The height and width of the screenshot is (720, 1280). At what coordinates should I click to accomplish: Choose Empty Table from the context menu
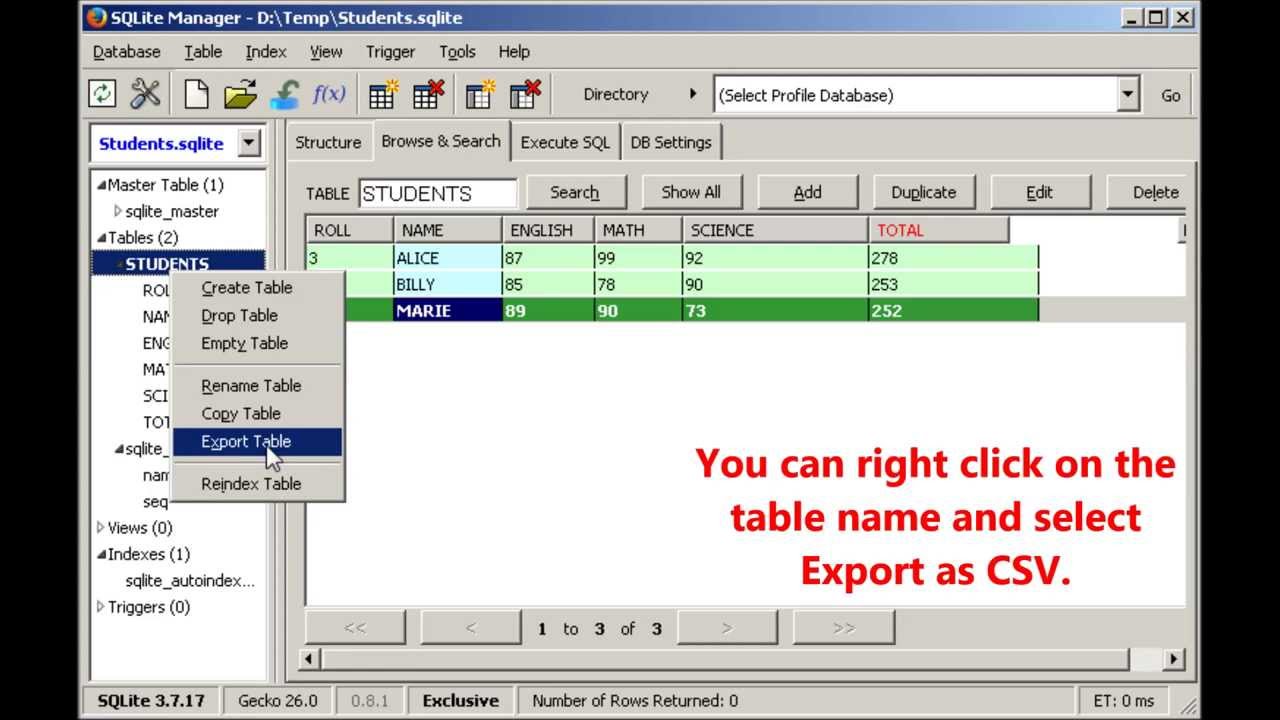tap(258, 344)
